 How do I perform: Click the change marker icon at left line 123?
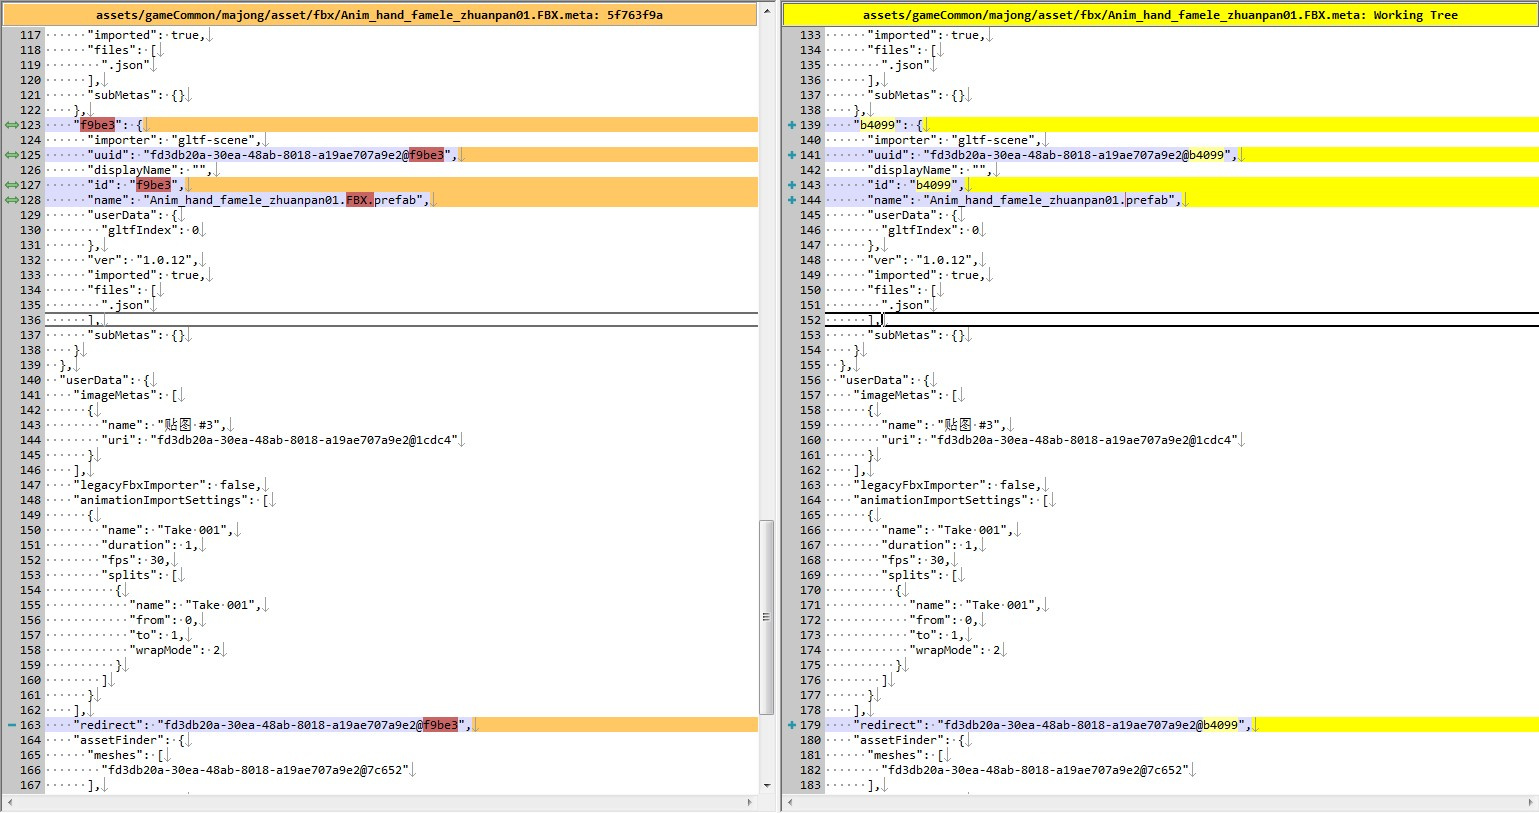pyautogui.click(x=11, y=125)
